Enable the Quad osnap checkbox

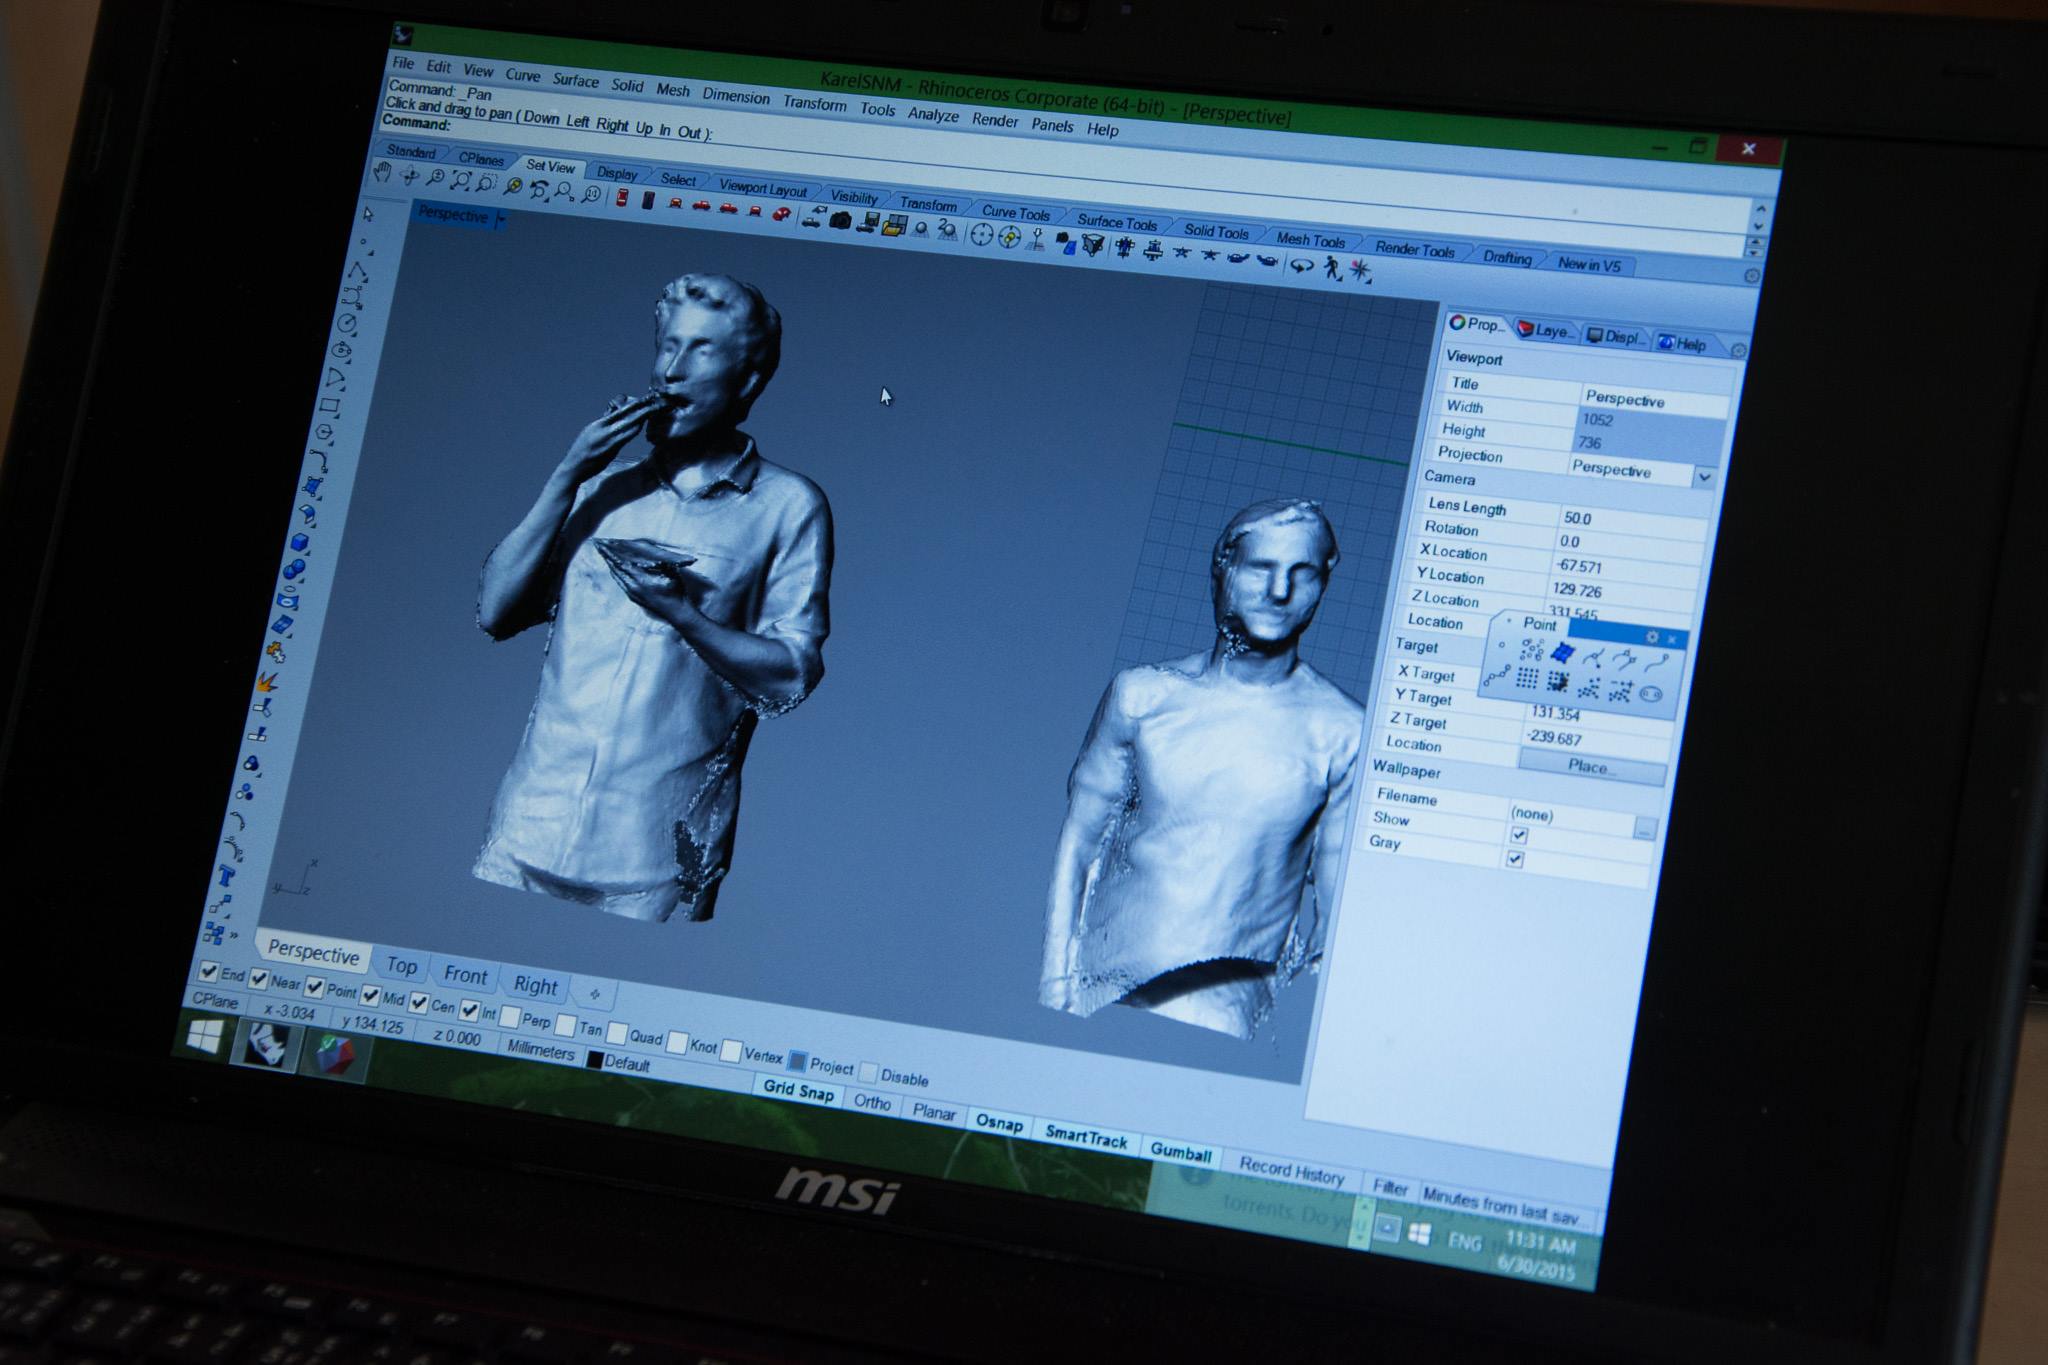pos(617,1033)
